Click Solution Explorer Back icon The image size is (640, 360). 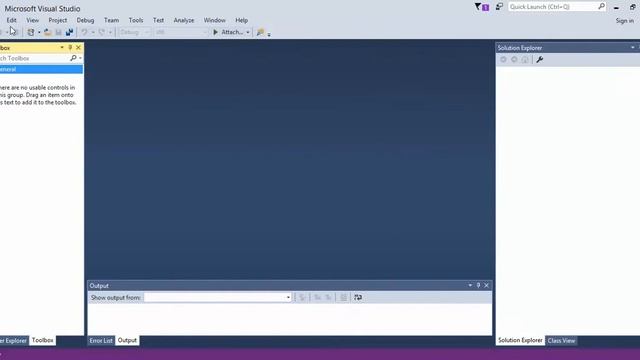(503, 60)
